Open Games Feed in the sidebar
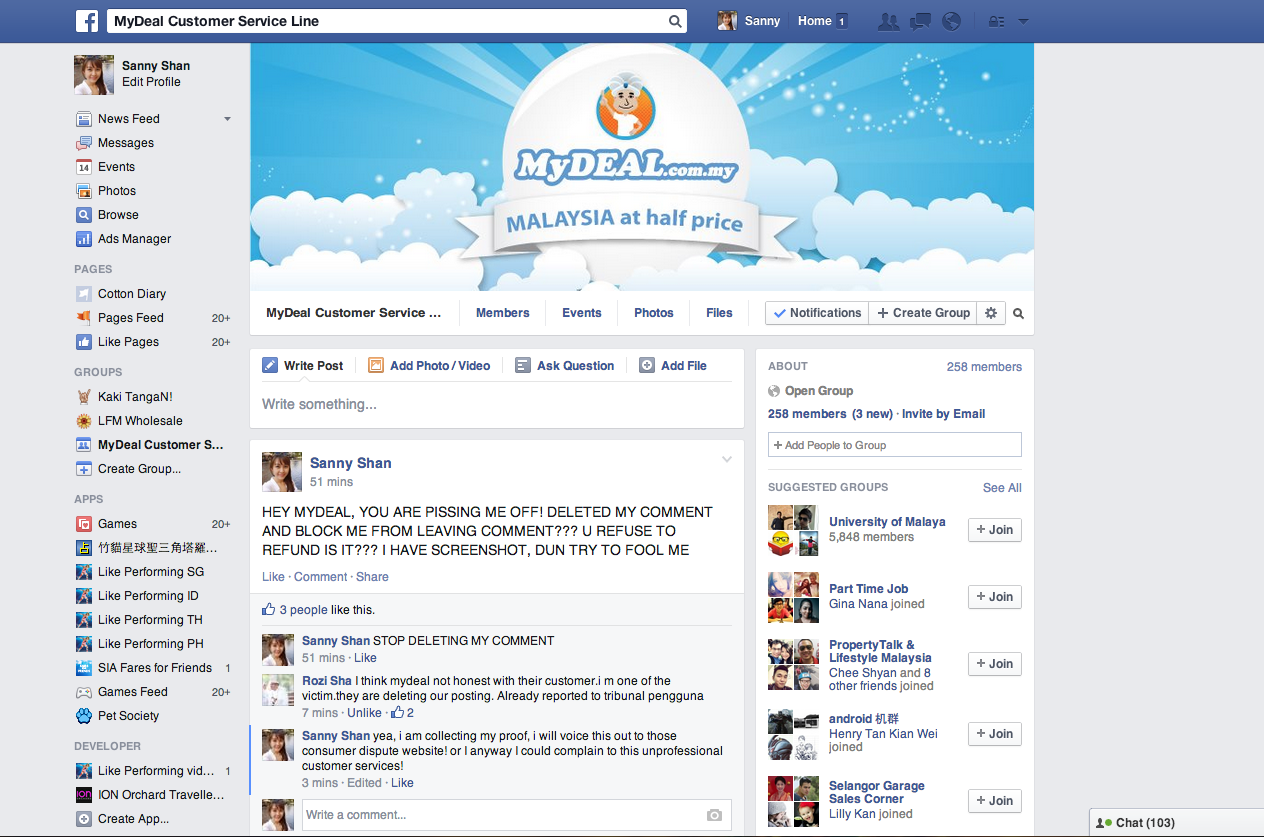Screen dimensions: 1264x837 click(132, 692)
